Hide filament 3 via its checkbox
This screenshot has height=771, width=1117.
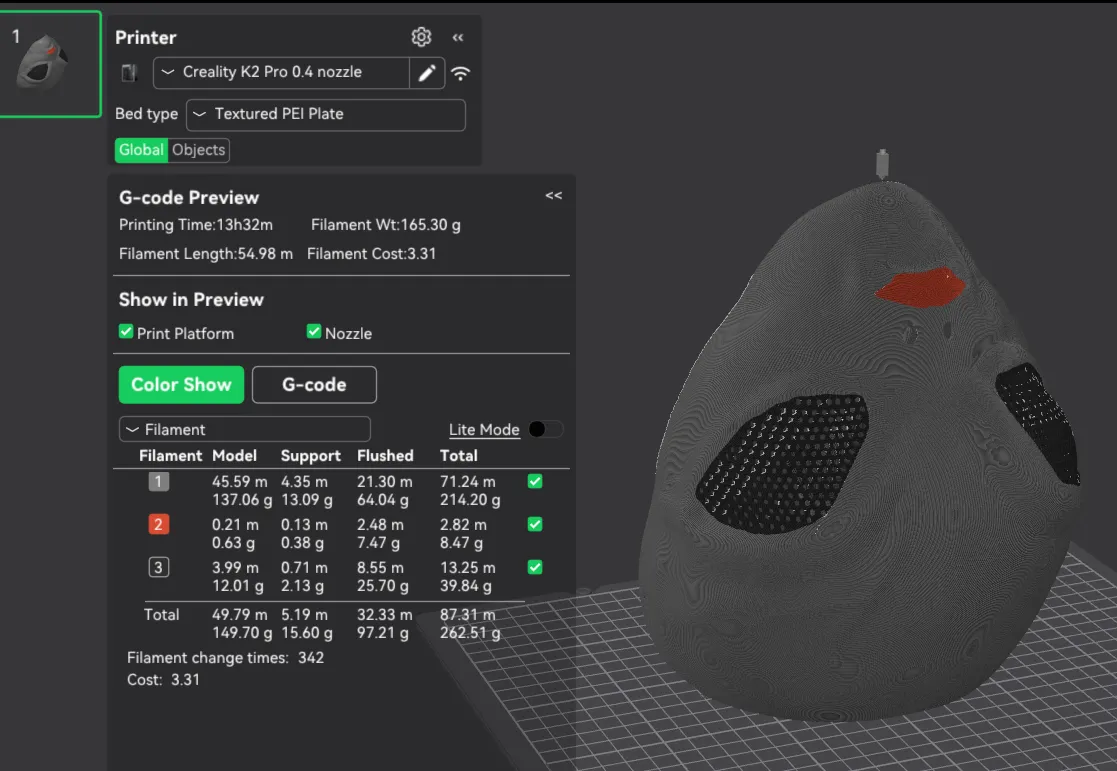coord(535,567)
